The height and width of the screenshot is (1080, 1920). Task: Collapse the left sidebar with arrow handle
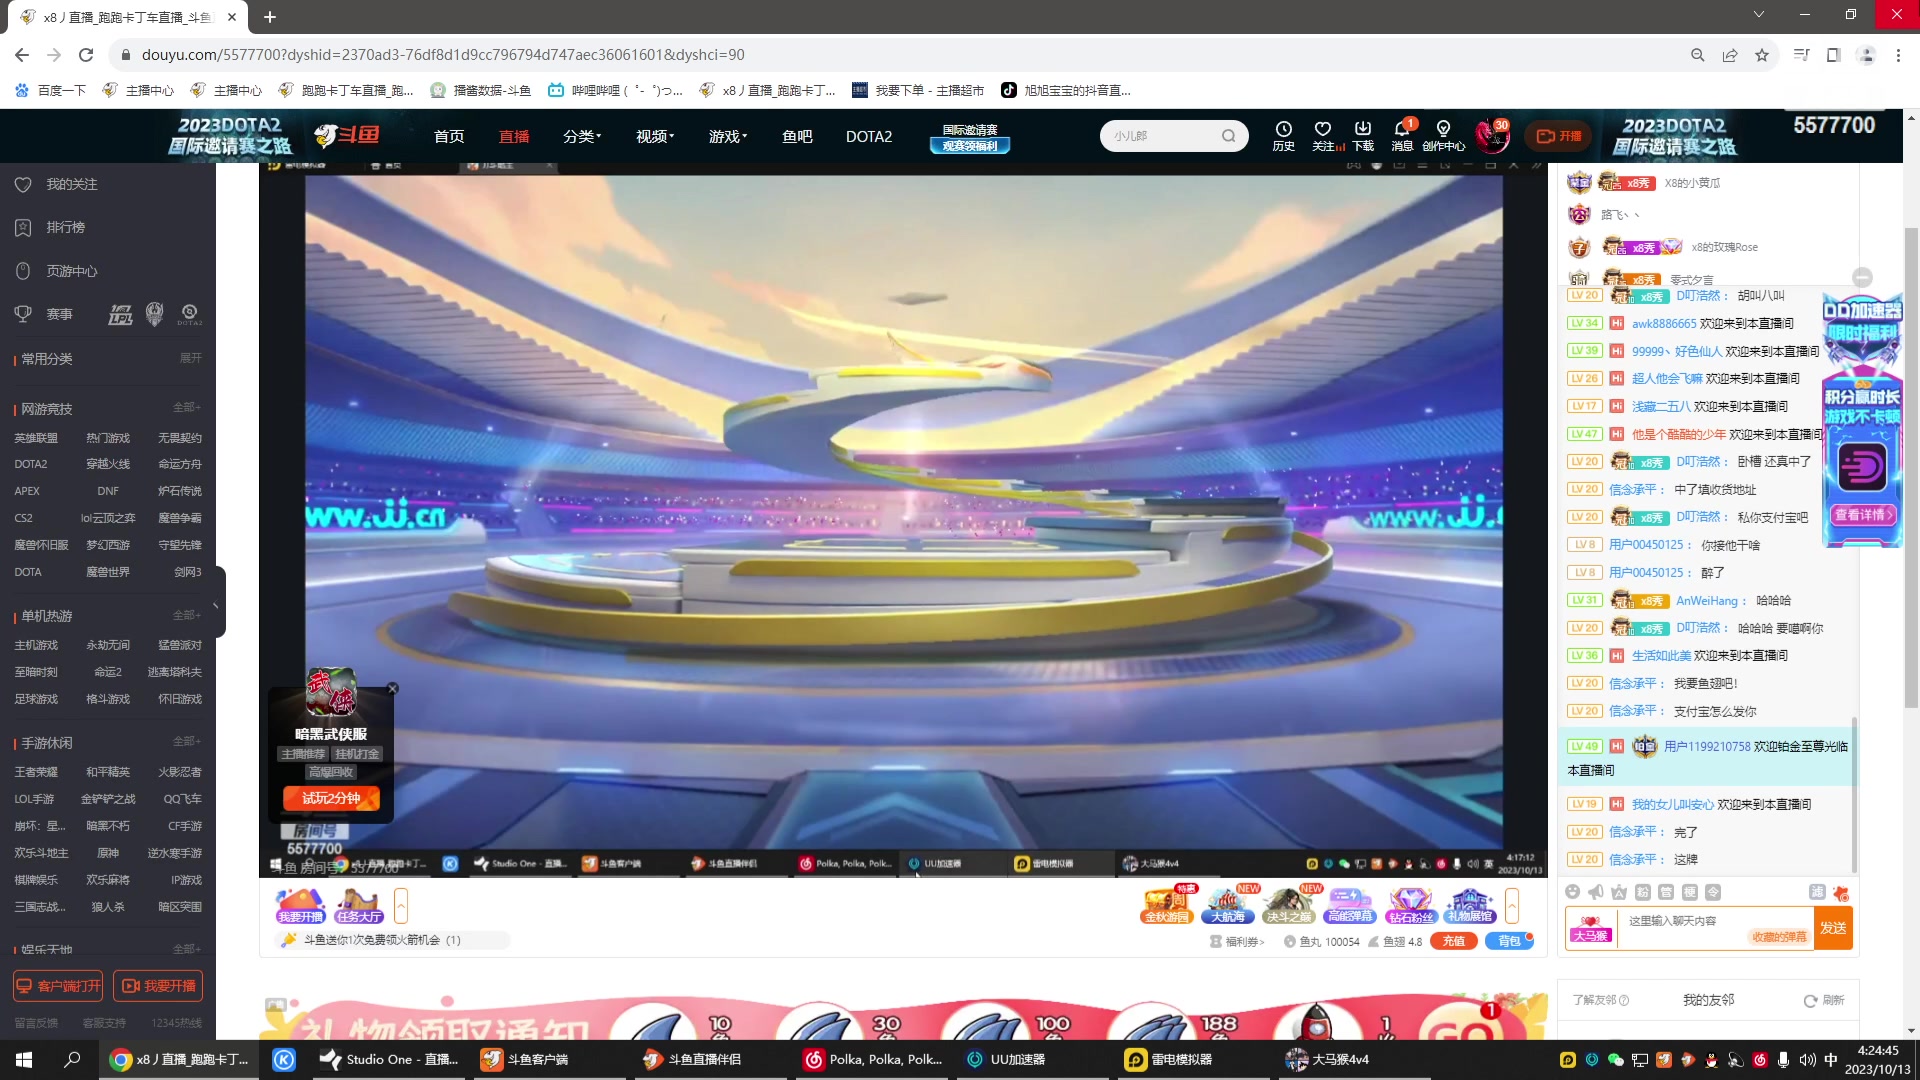[217, 602]
